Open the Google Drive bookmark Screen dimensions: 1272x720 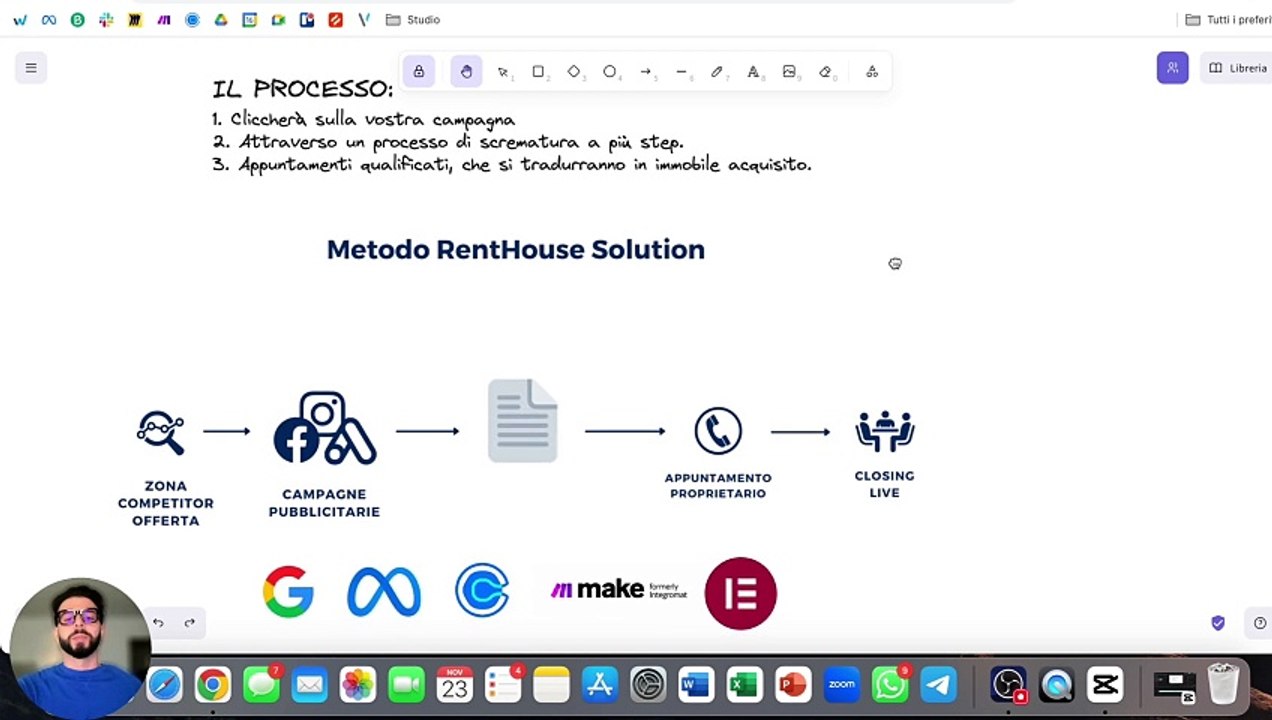(x=222, y=20)
